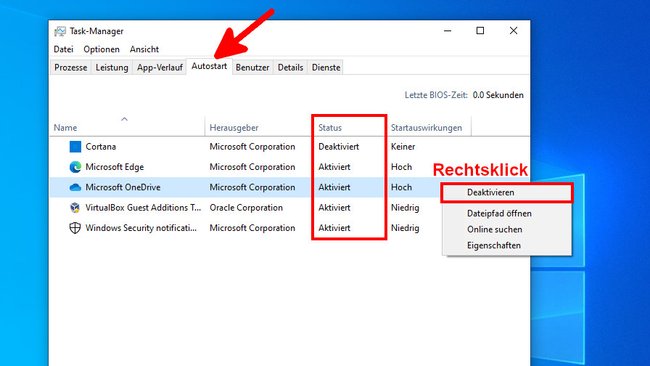Screen dimensions: 650x366
Task: Click Microsoft Edge's Microsoft Corporation publisher cell
Action: 252,167
